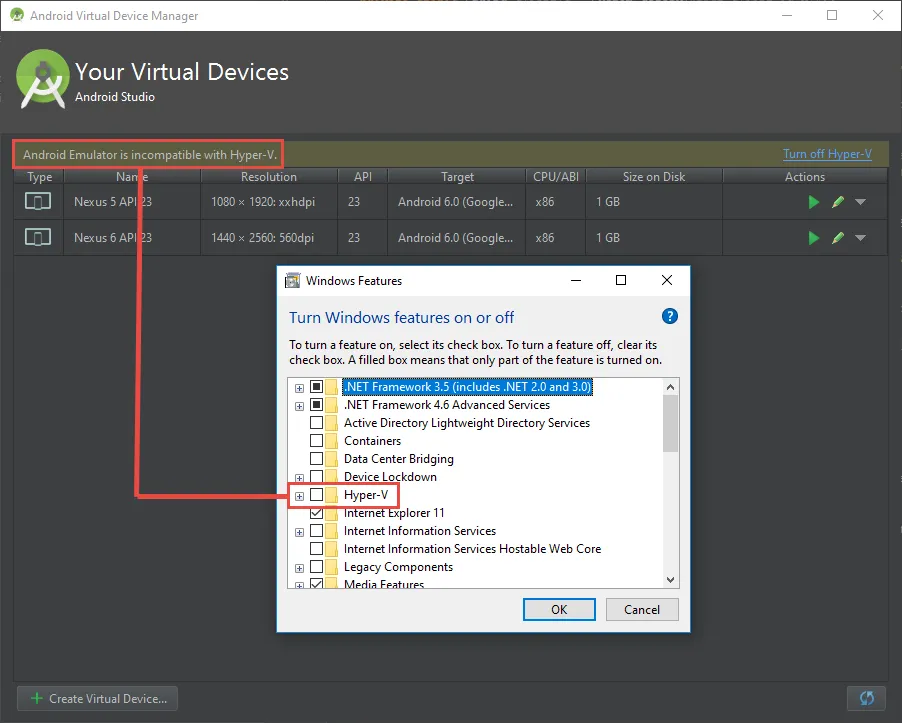Sort devices by Target column
The image size is (902, 723).
pos(457,177)
